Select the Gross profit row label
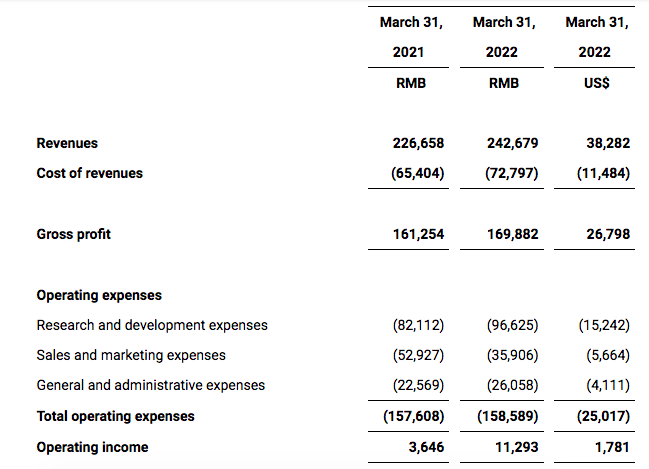The height and width of the screenshot is (469, 649). coord(73,234)
